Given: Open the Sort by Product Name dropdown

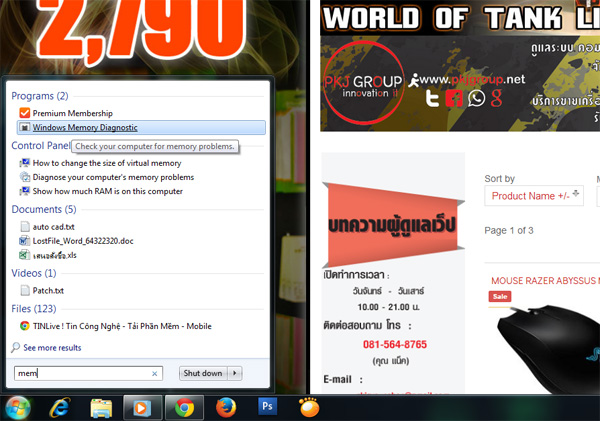Looking at the screenshot, I should coord(534,196).
